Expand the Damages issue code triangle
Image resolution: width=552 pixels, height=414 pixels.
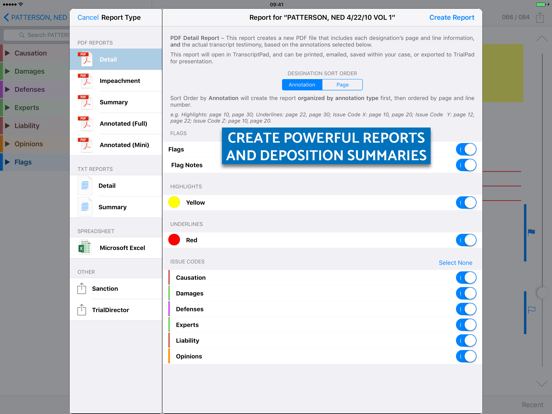tap(7, 71)
